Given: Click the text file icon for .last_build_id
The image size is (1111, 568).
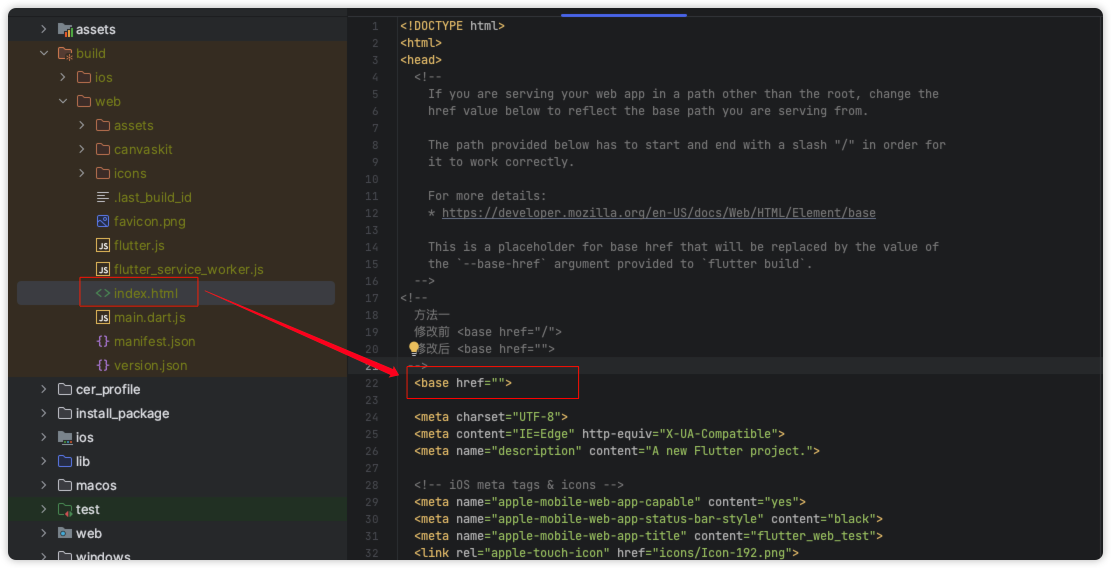Looking at the screenshot, I should 103,197.
